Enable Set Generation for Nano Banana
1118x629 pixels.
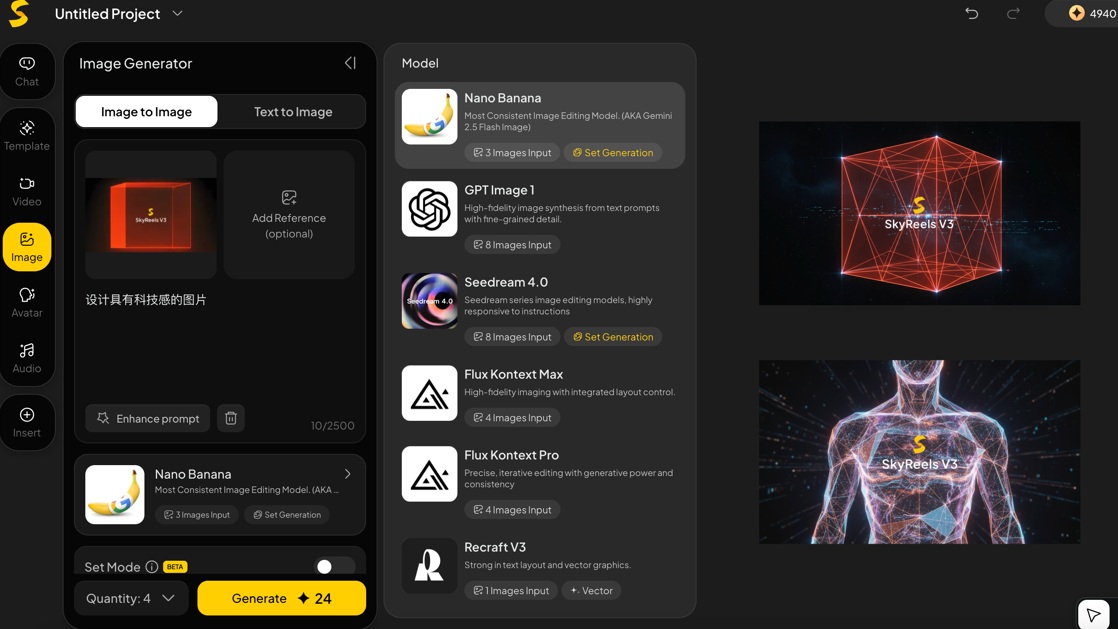coord(613,152)
